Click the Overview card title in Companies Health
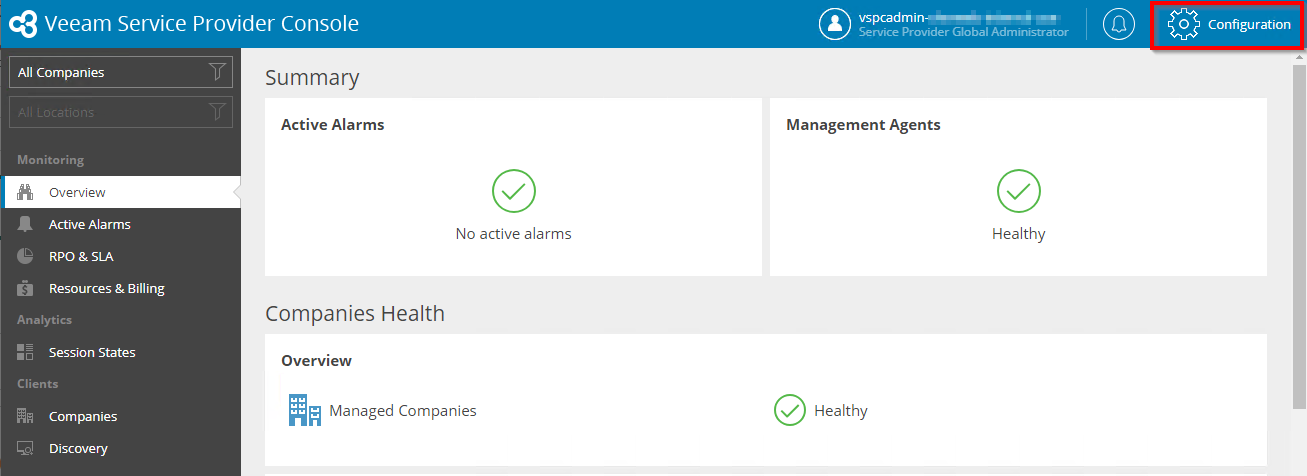The height and width of the screenshot is (476, 1307). click(x=316, y=360)
